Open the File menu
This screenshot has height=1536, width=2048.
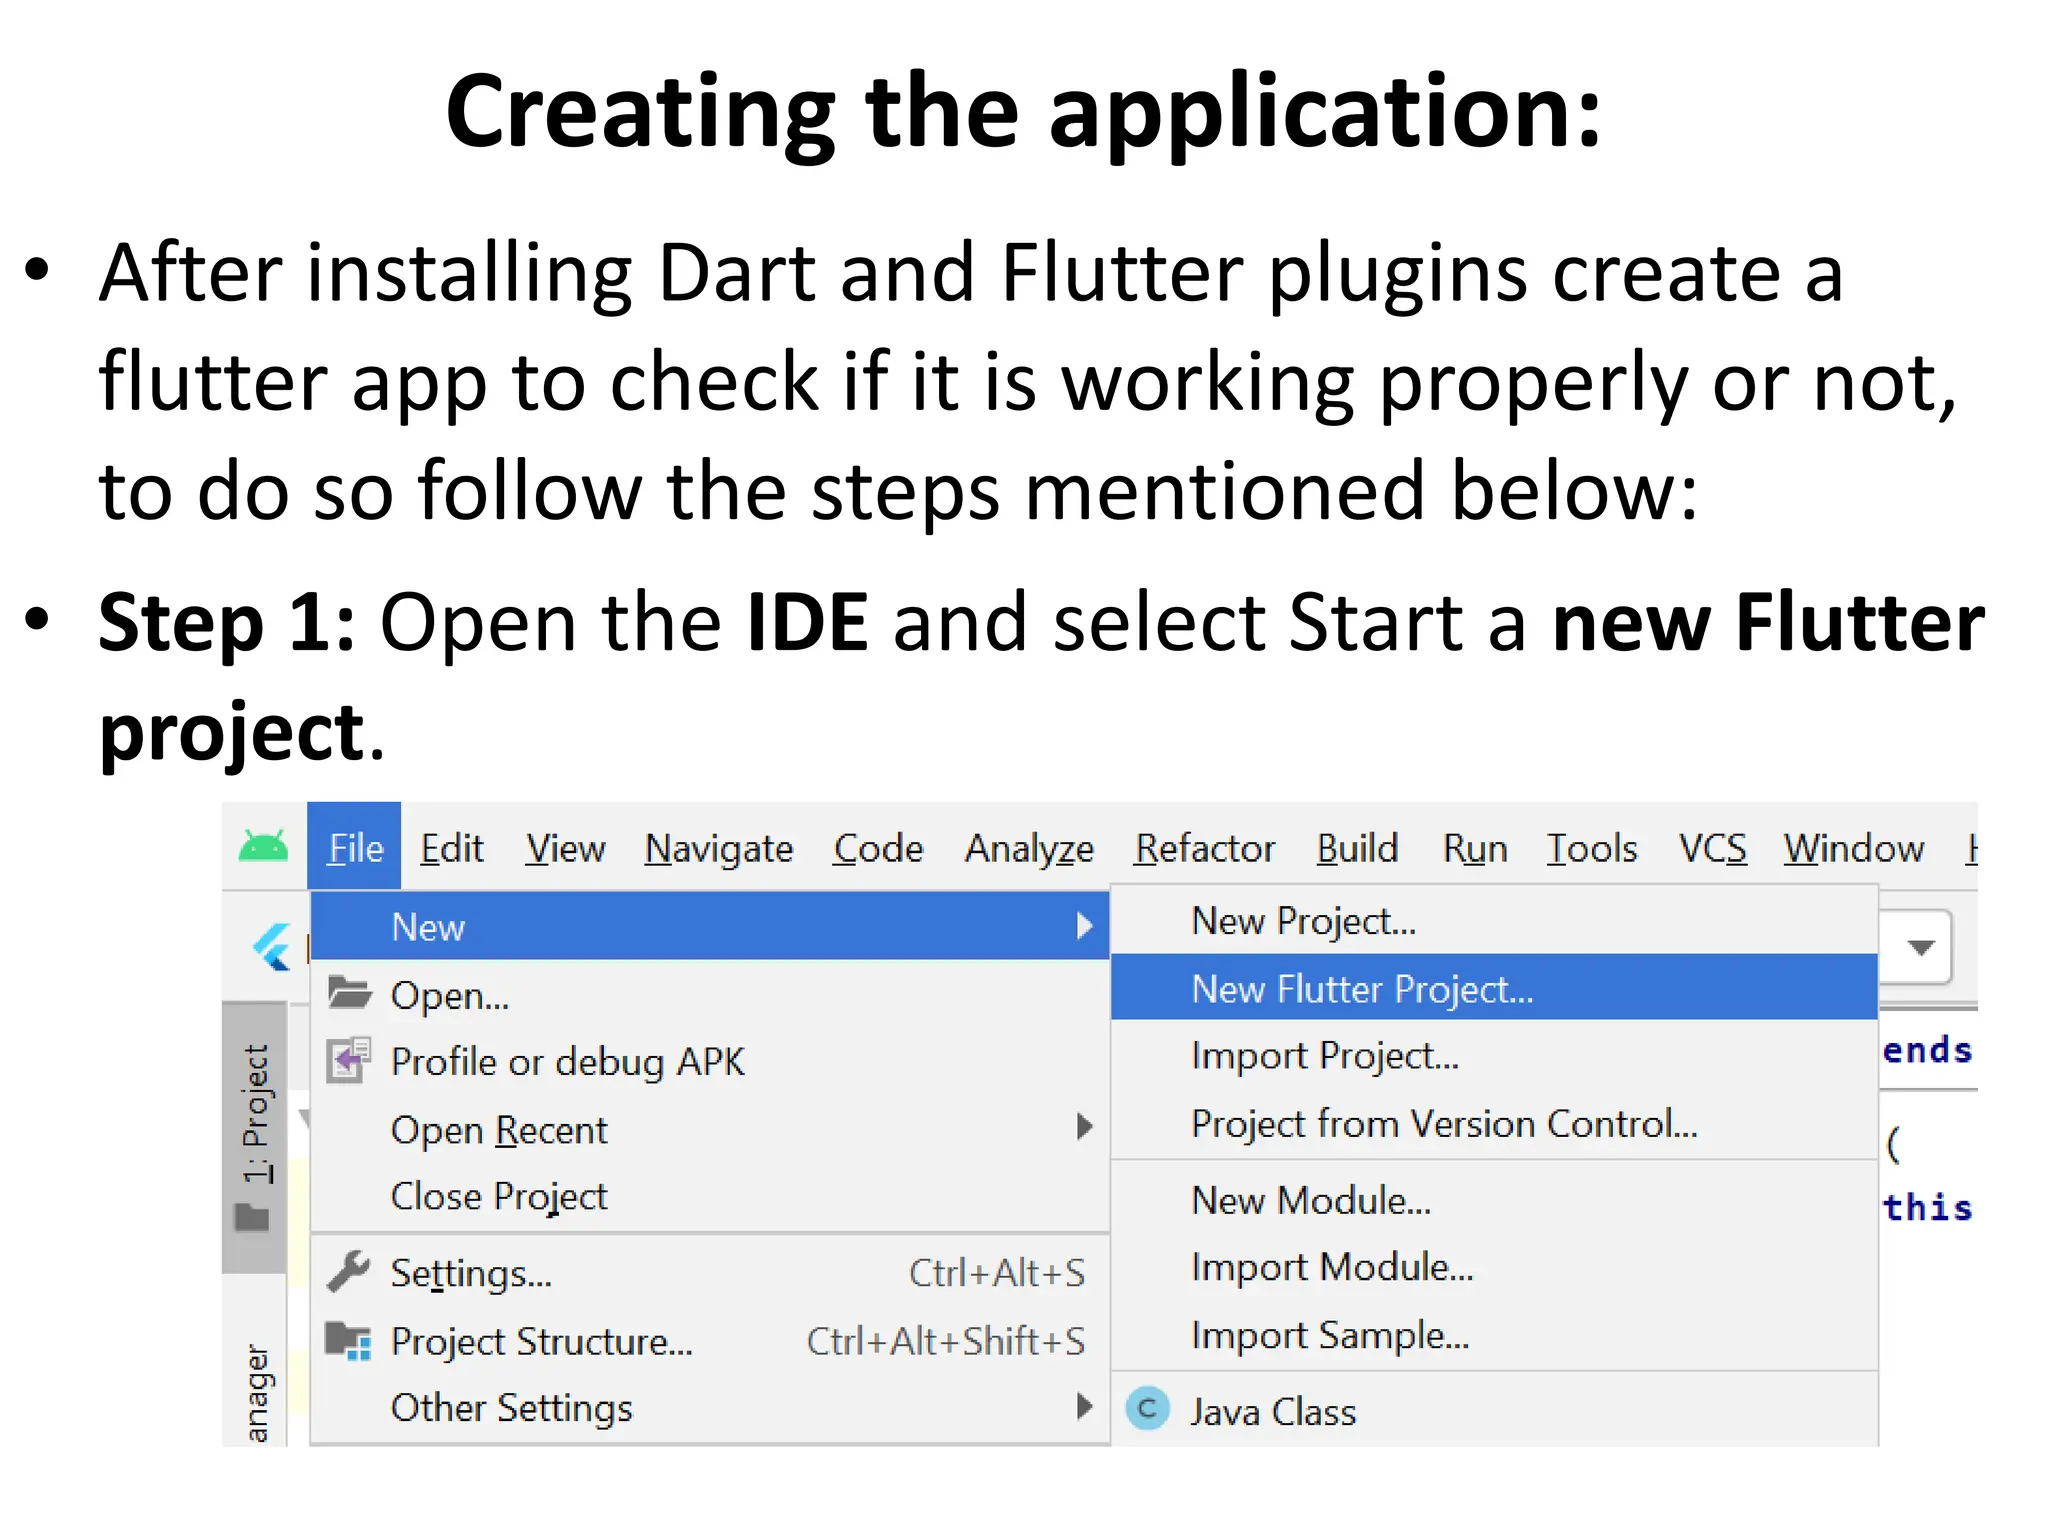(355, 848)
